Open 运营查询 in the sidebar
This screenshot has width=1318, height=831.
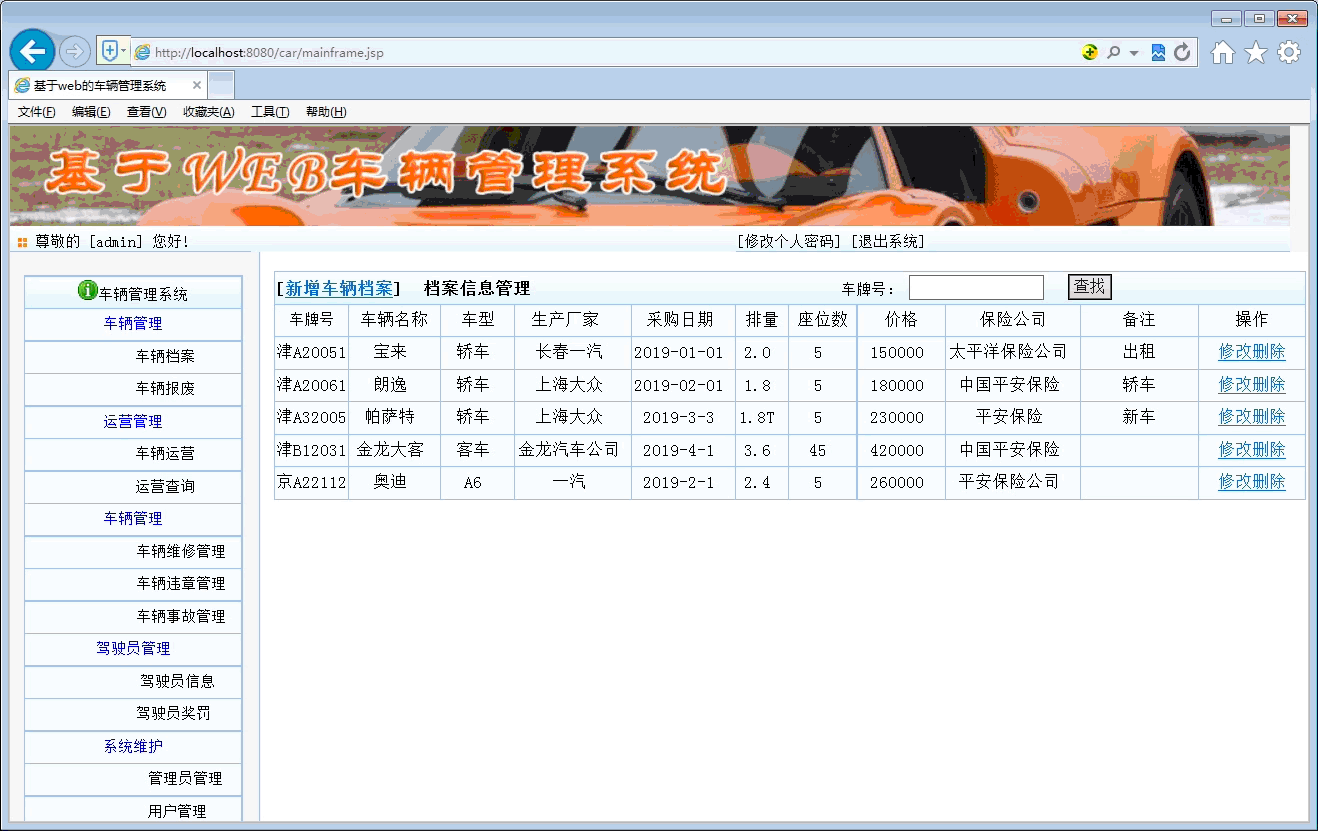coord(165,486)
